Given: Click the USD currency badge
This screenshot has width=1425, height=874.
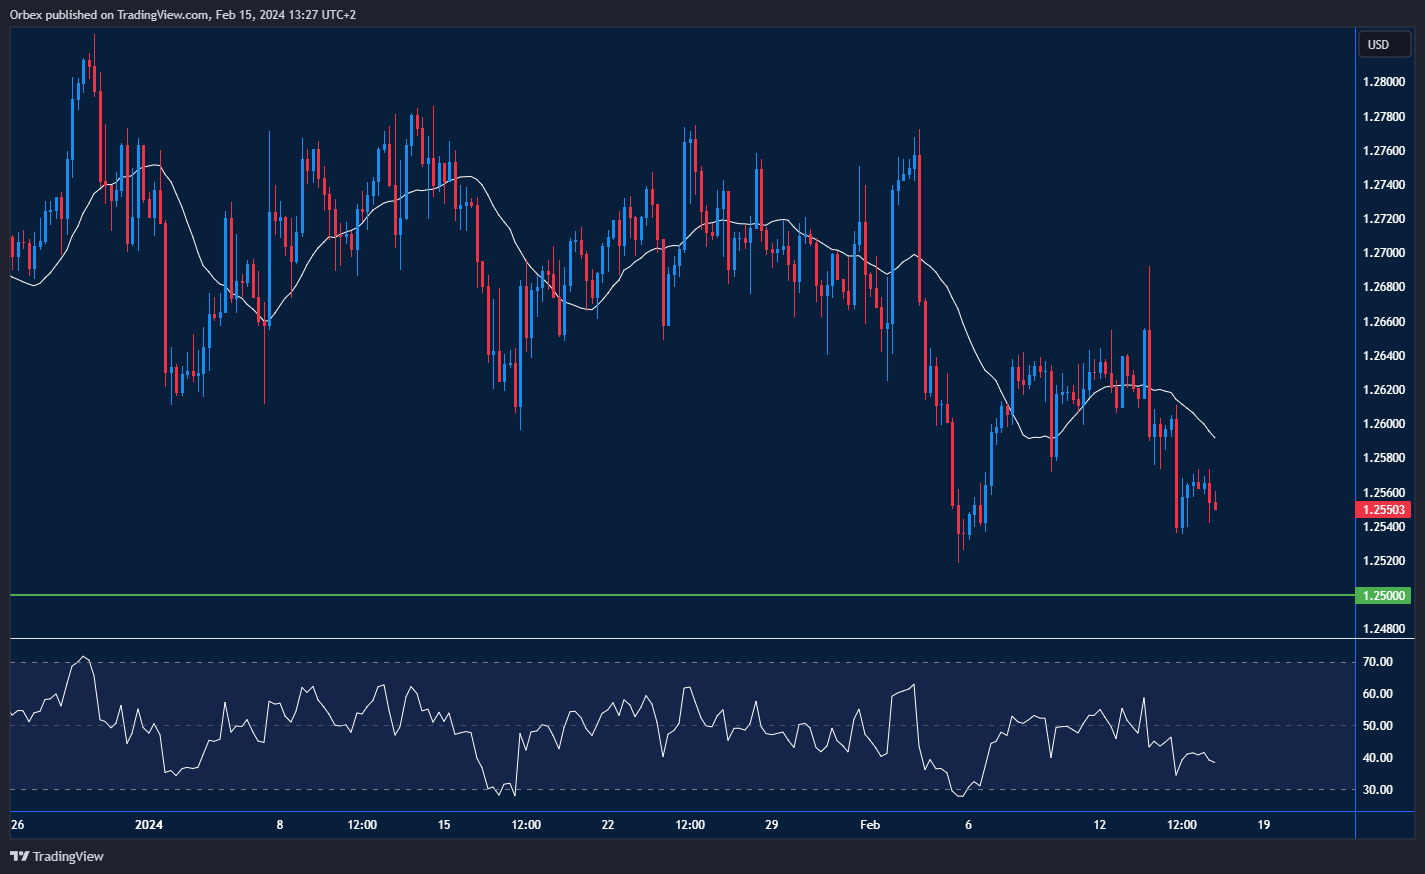Looking at the screenshot, I should 1384,44.
